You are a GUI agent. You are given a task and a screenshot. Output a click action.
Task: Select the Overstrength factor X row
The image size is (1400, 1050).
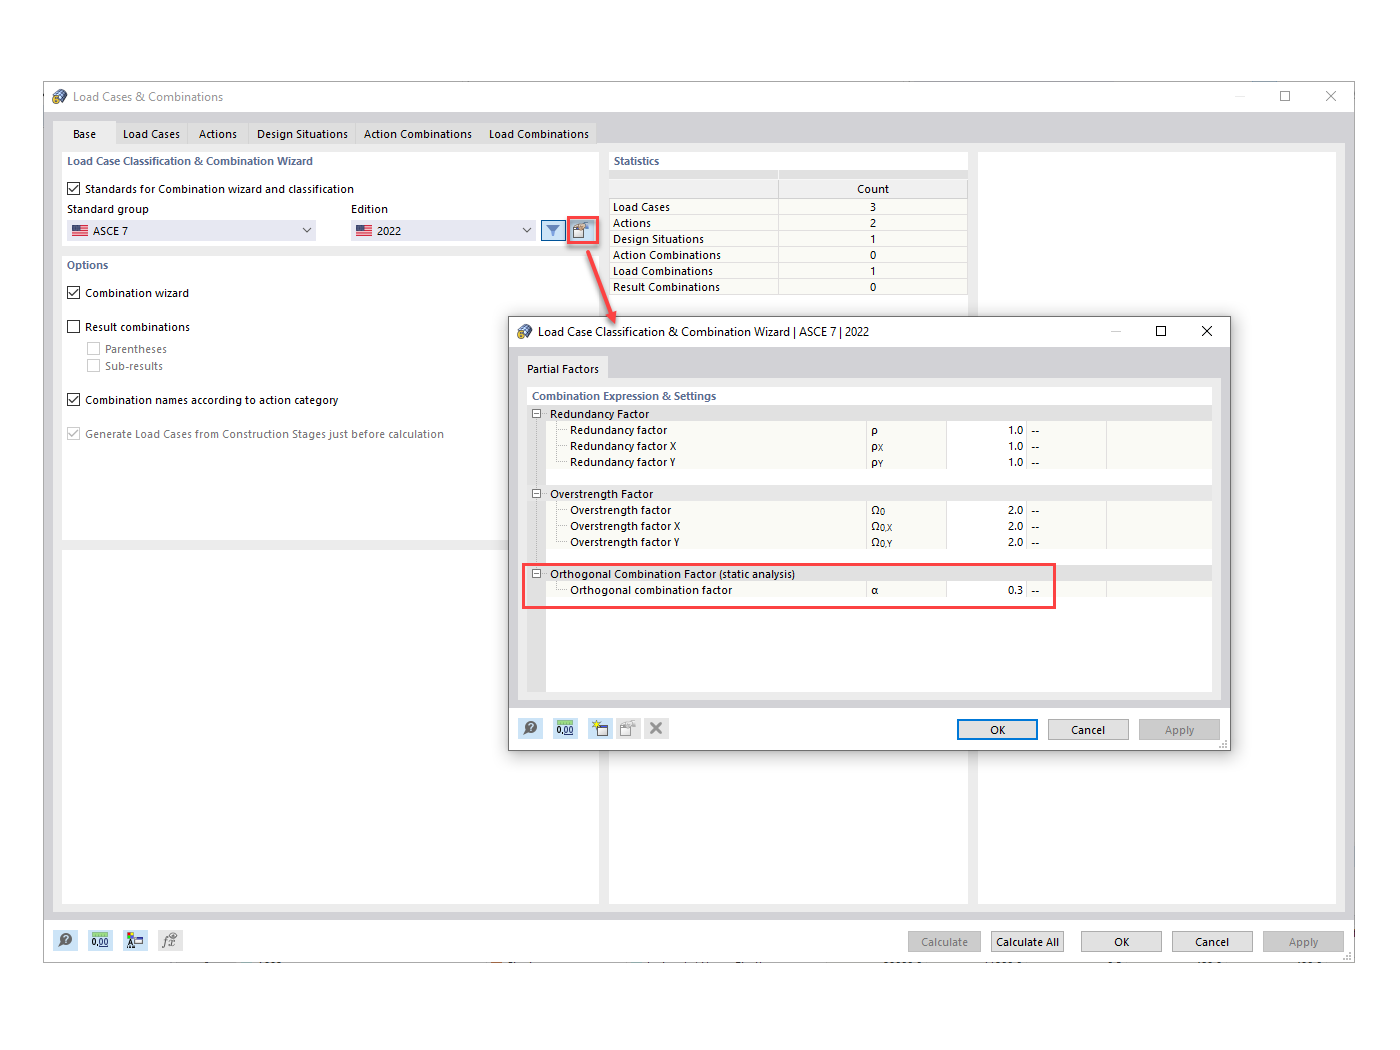(879, 526)
